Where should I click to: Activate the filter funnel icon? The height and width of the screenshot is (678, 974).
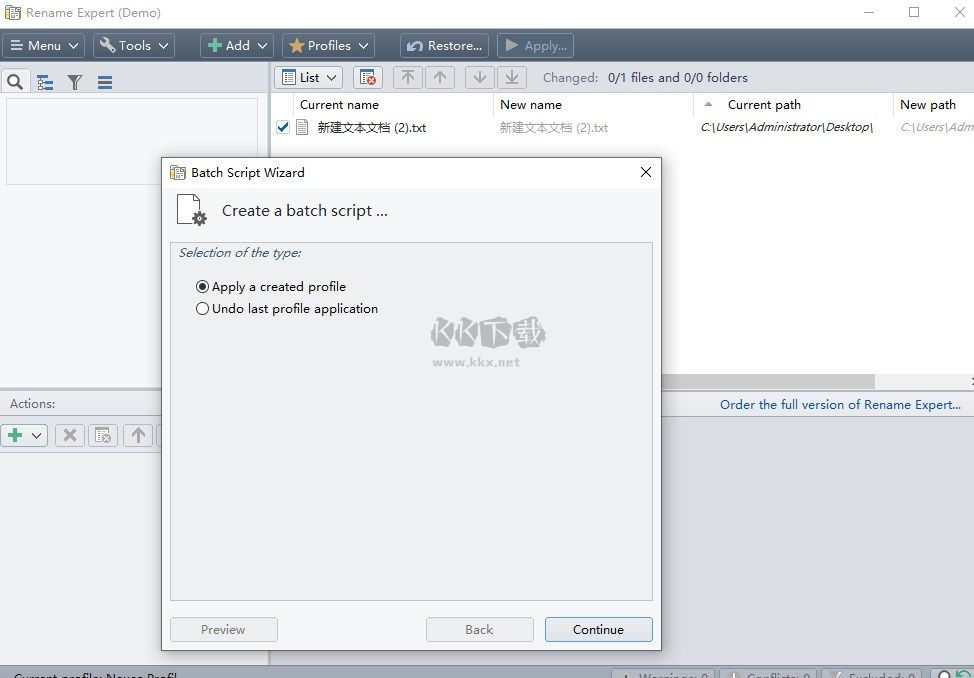74,81
